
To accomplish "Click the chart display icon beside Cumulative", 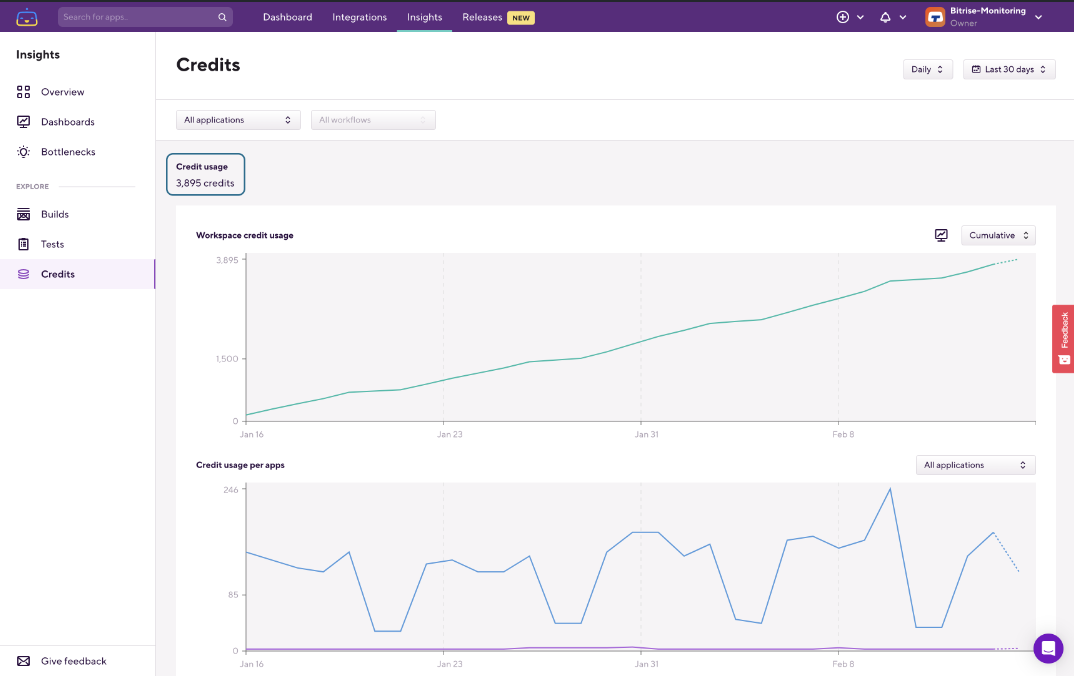I will 941,235.
